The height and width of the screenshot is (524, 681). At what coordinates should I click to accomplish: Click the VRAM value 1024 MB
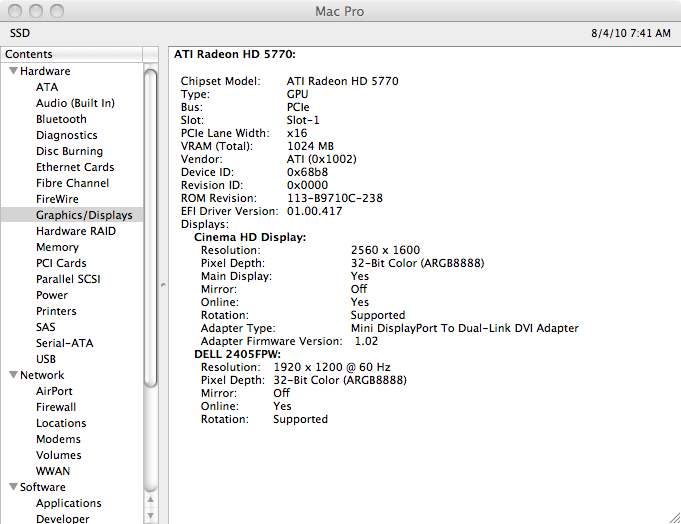coord(310,146)
